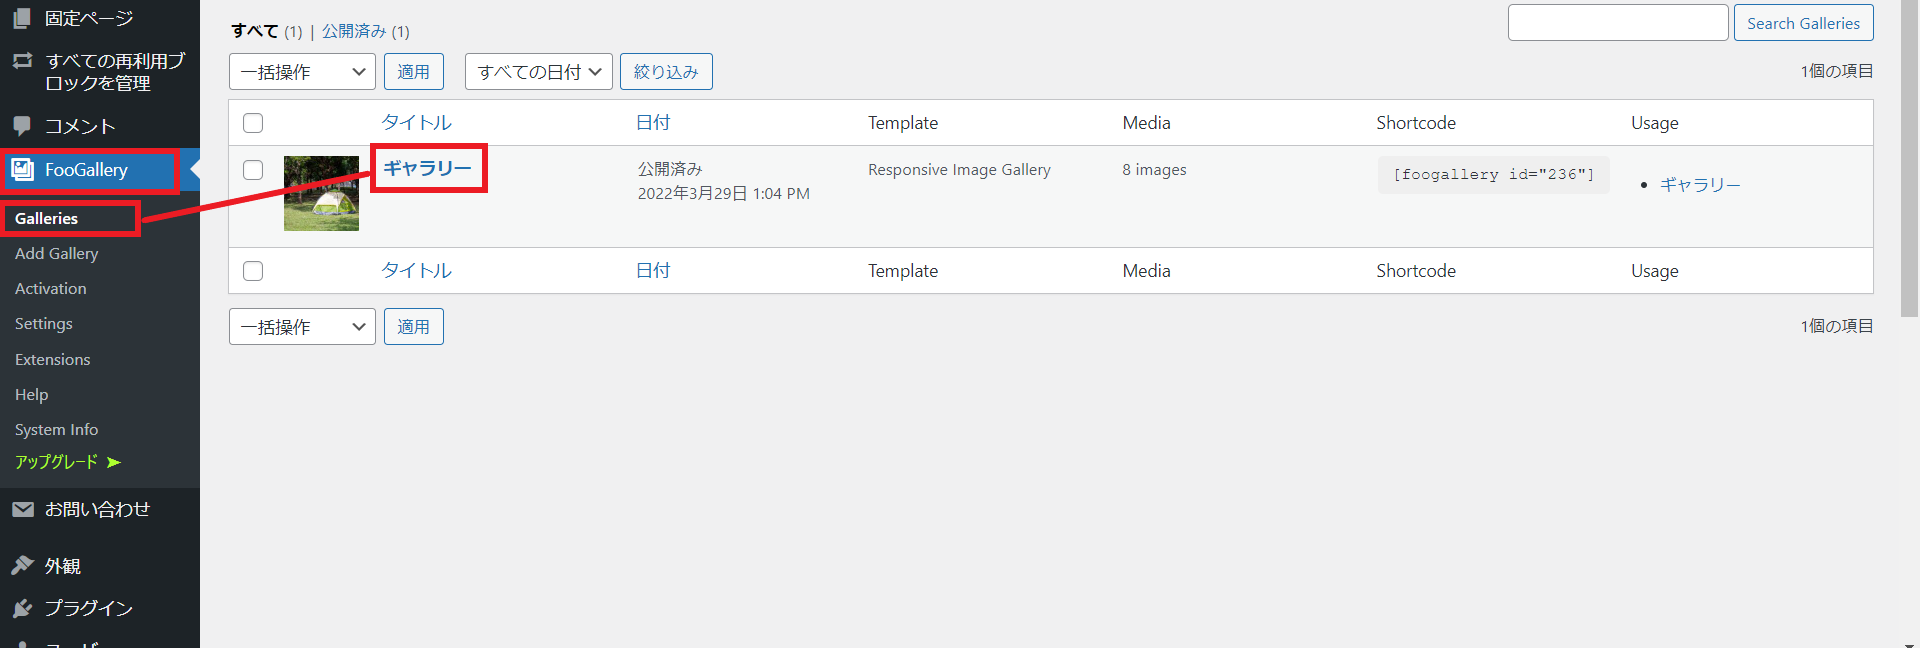Viewport: 1920px width, 648px height.
Task: Check the select-all checkbox in table header
Action: click(x=253, y=123)
